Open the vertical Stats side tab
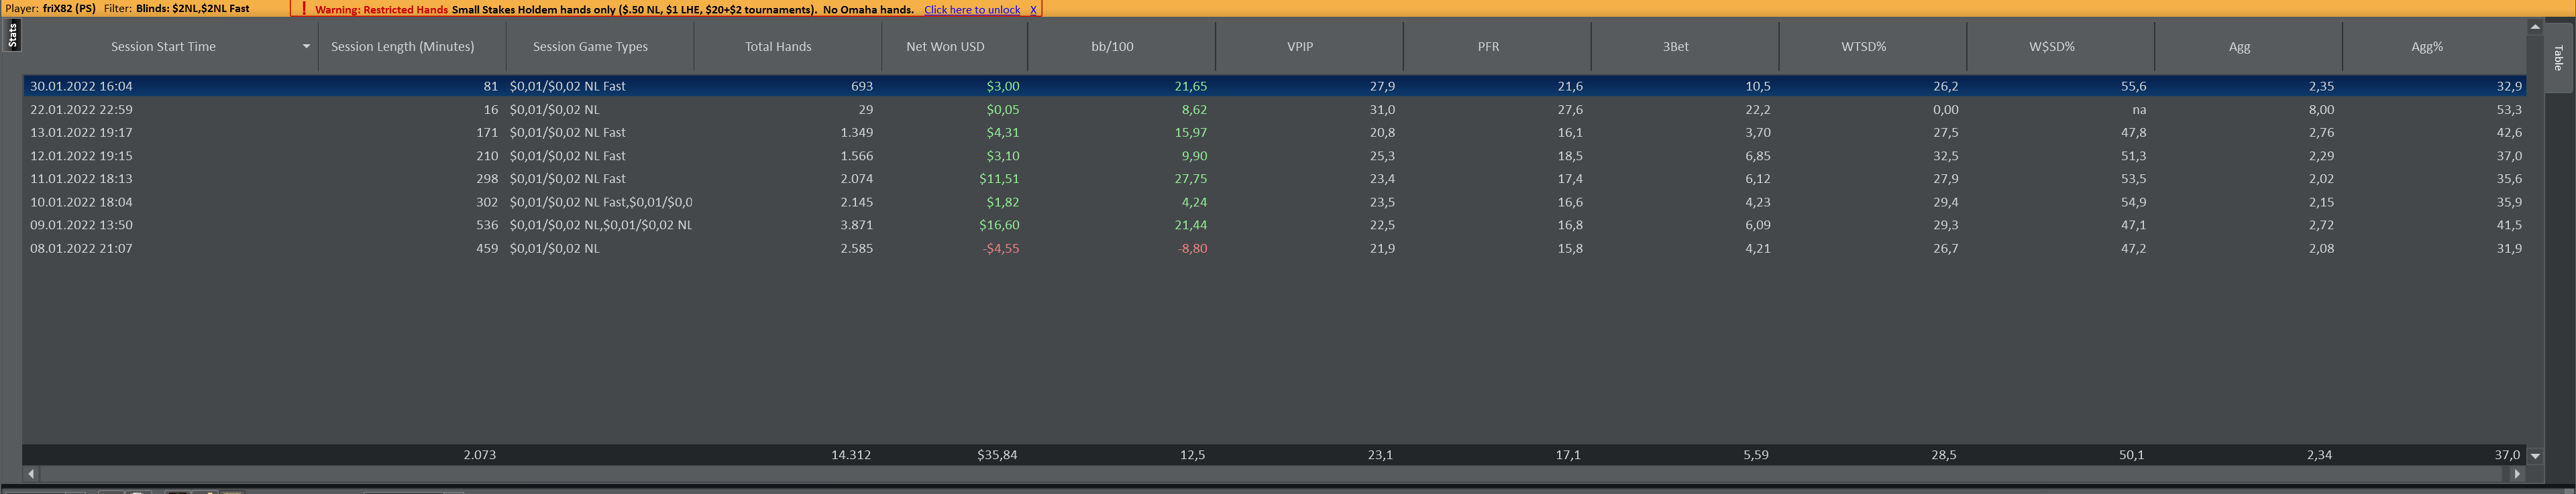2576x494 pixels. (12, 35)
